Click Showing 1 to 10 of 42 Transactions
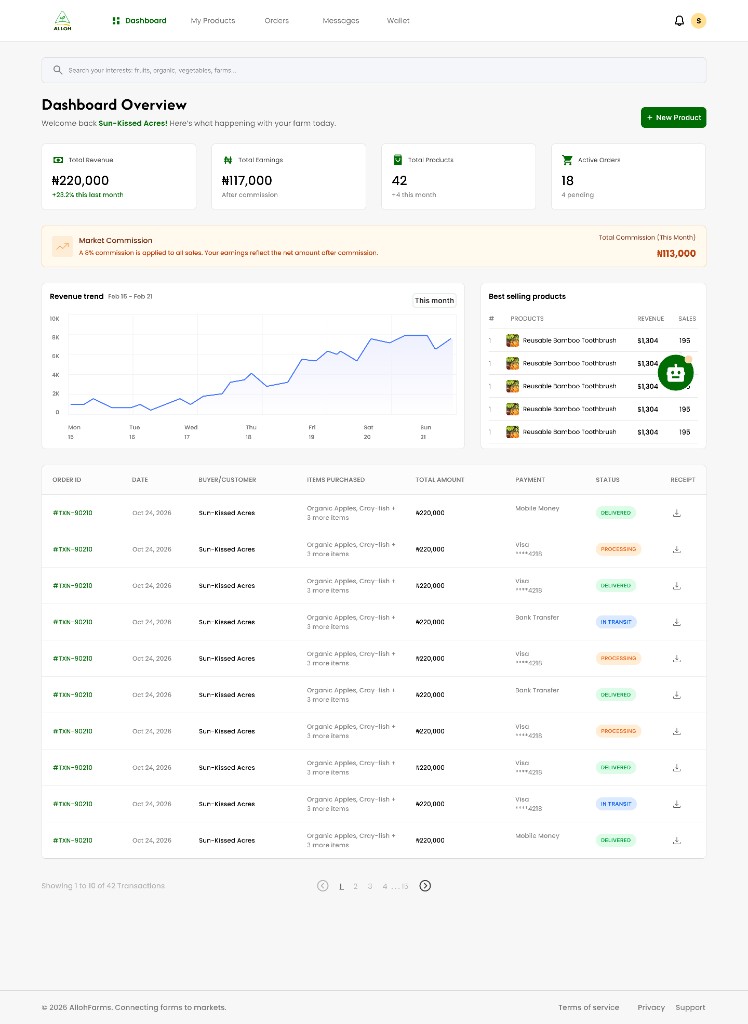The width and height of the screenshot is (748, 1024). tap(103, 886)
